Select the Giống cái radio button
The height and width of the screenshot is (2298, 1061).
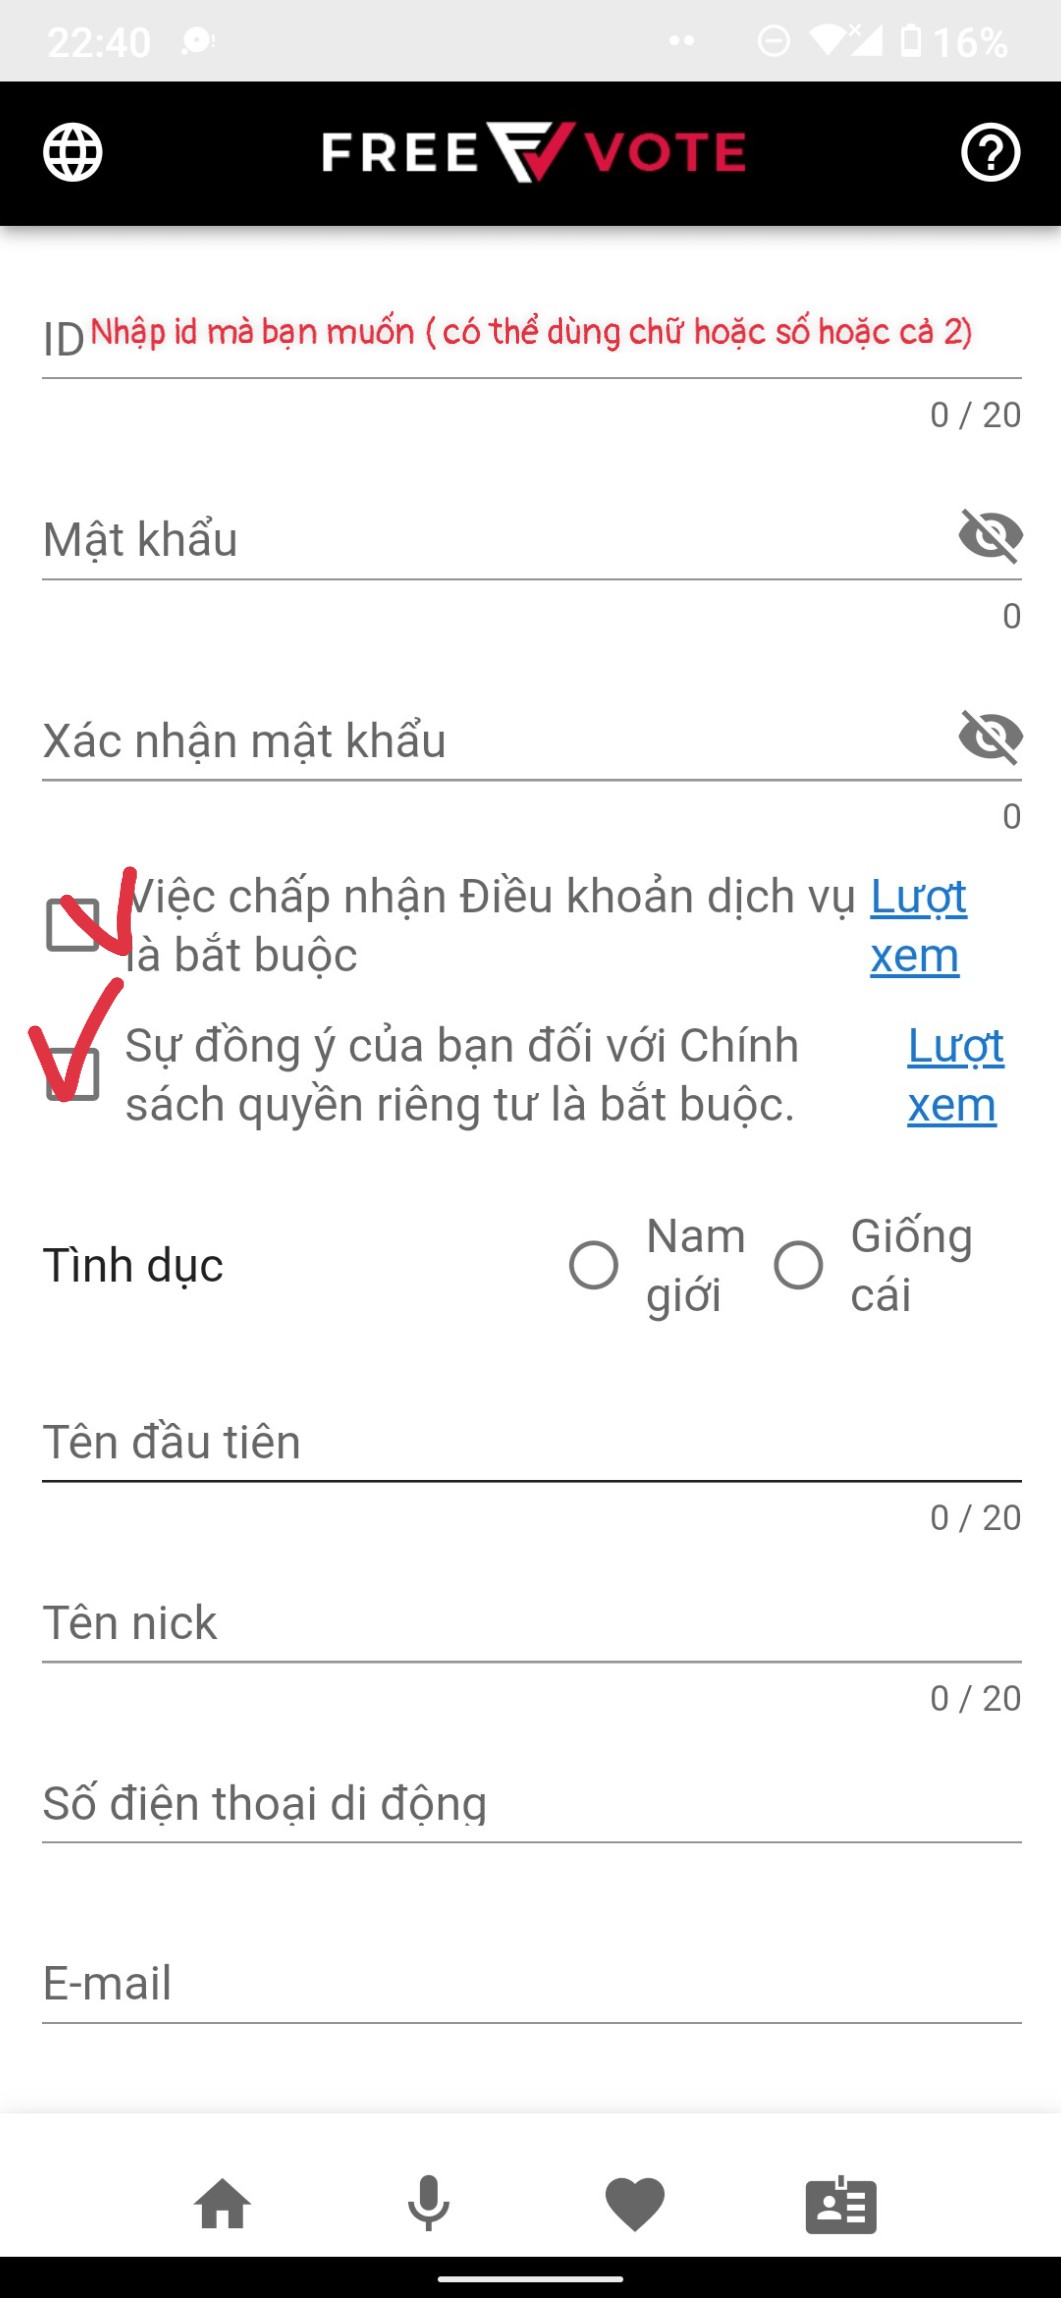click(798, 1265)
